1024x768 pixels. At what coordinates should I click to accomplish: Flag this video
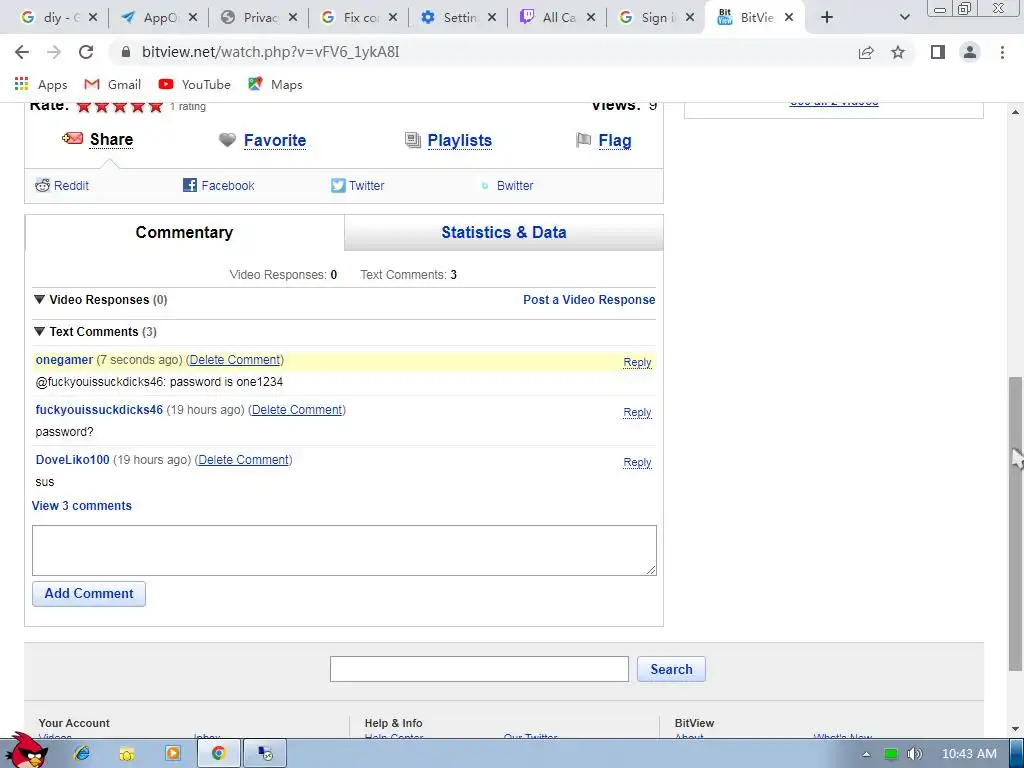click(x=615, y=140)
